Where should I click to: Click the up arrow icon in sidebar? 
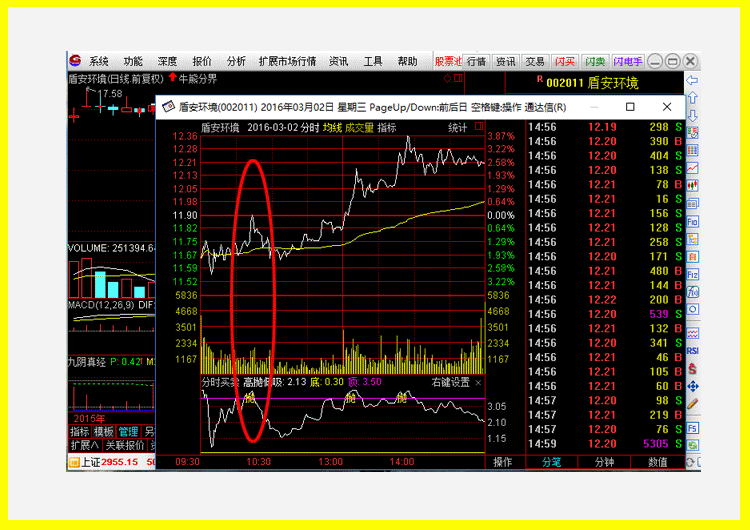[692, 98]
